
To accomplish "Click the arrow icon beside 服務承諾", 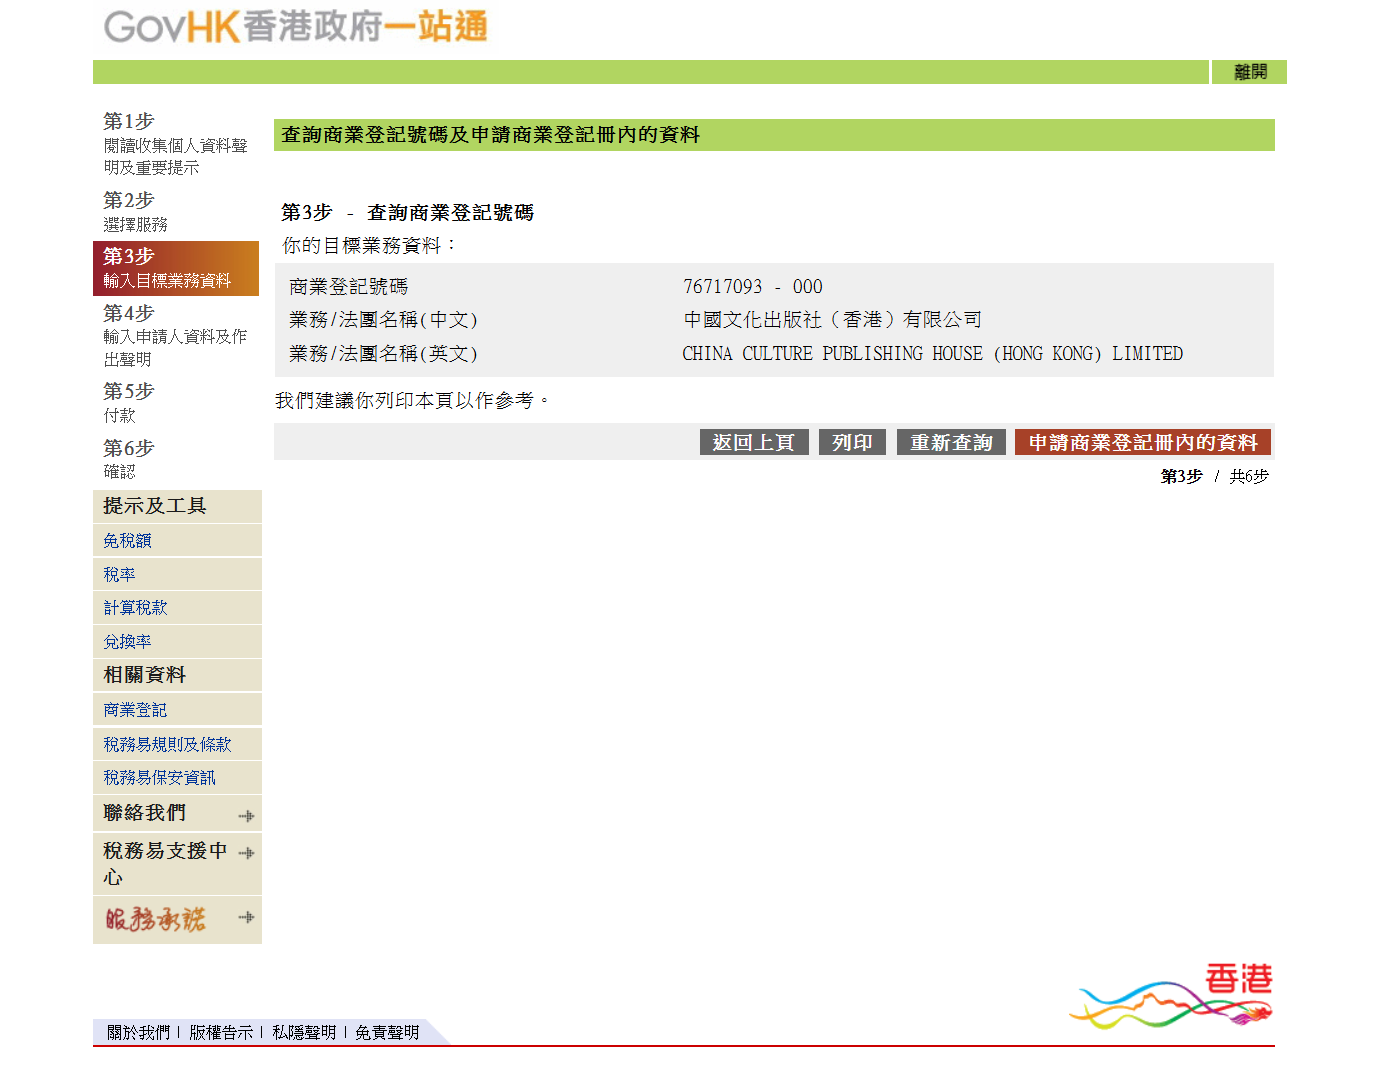I will click(x=247, y=917).
